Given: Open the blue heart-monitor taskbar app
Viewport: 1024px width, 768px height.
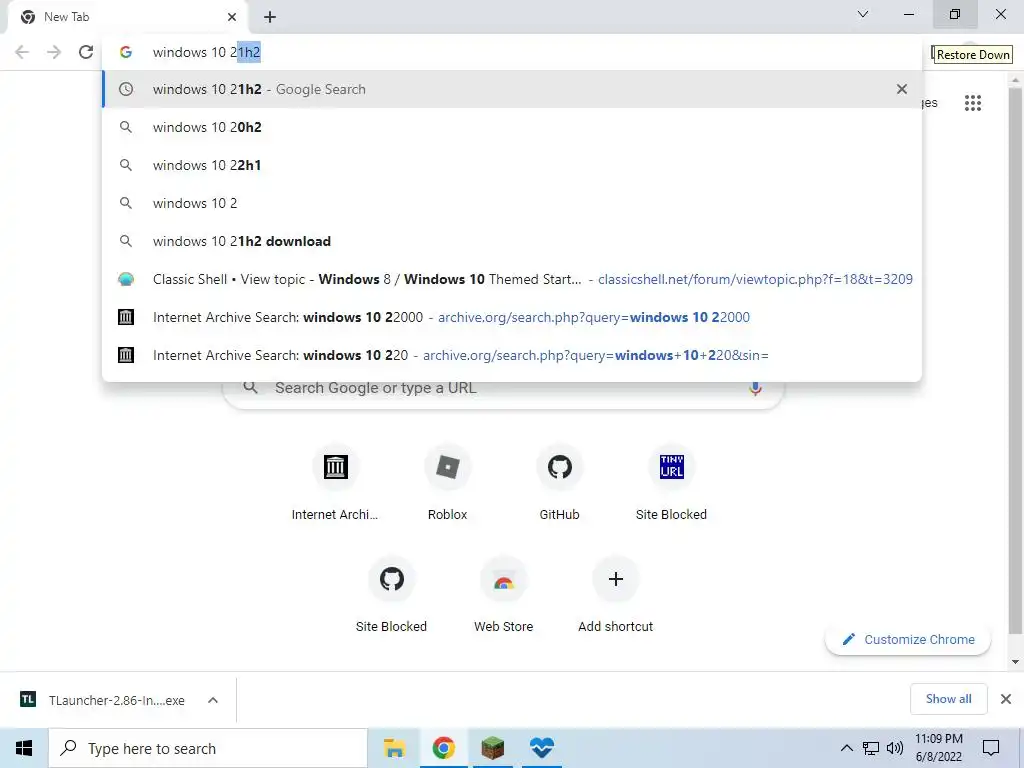Looking at the screenshot, I should point(541,748).
